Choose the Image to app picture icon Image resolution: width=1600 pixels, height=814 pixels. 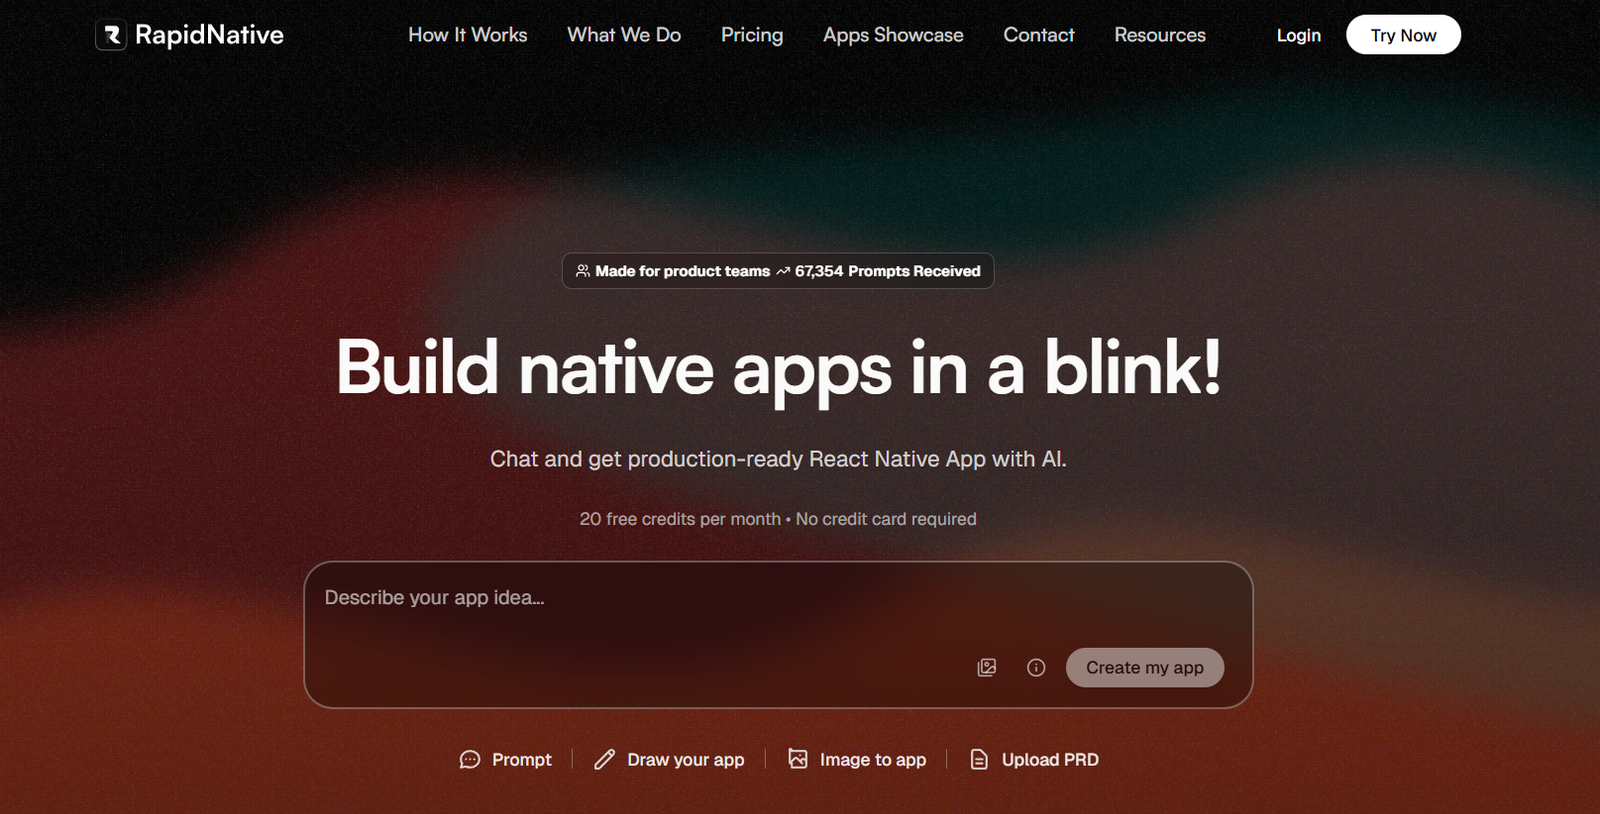(798, 759)
